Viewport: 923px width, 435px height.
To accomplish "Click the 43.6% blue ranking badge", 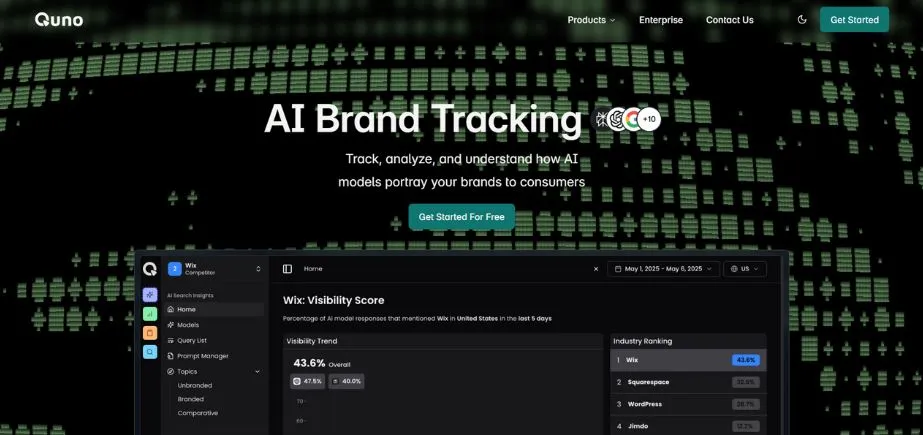I will (x=746, y=360).
